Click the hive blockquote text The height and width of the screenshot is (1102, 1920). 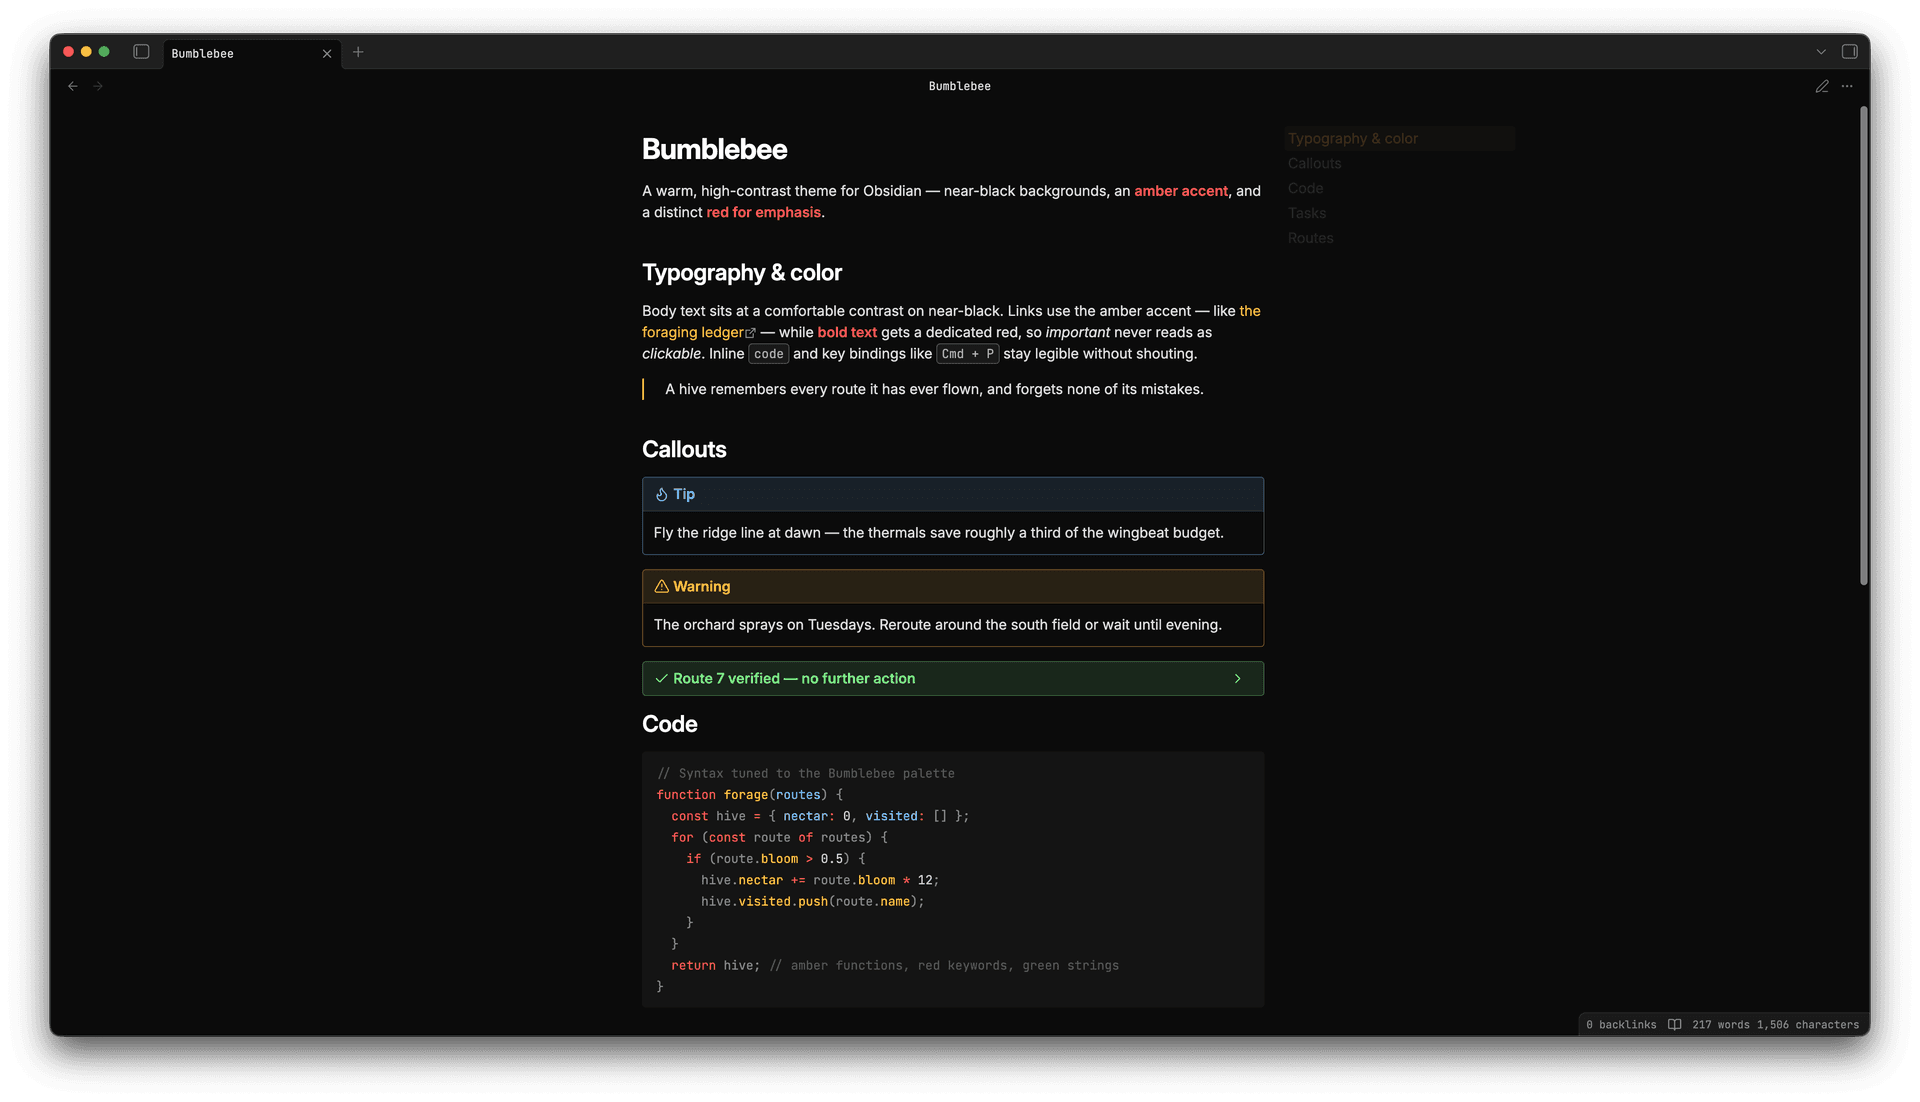click(x=934, y=389)
